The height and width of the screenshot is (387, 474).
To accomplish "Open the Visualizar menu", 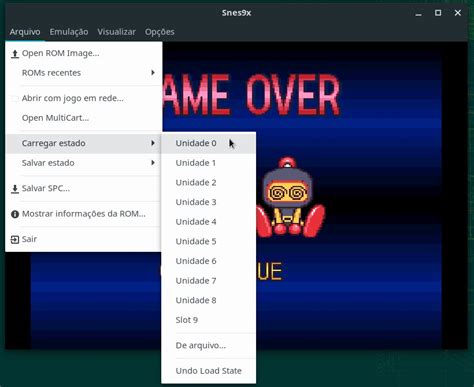I will point(116,32).
